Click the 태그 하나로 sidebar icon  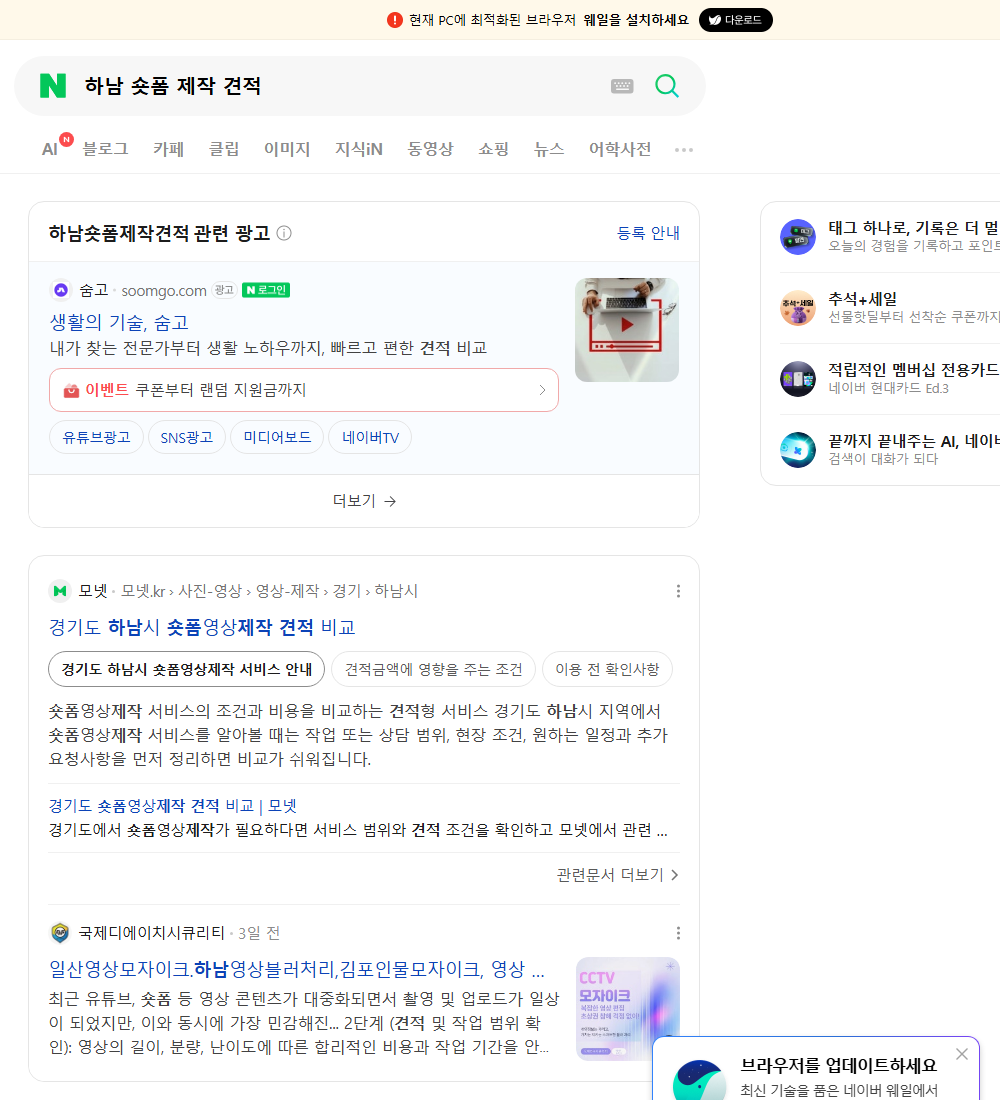tap(798, 237)
